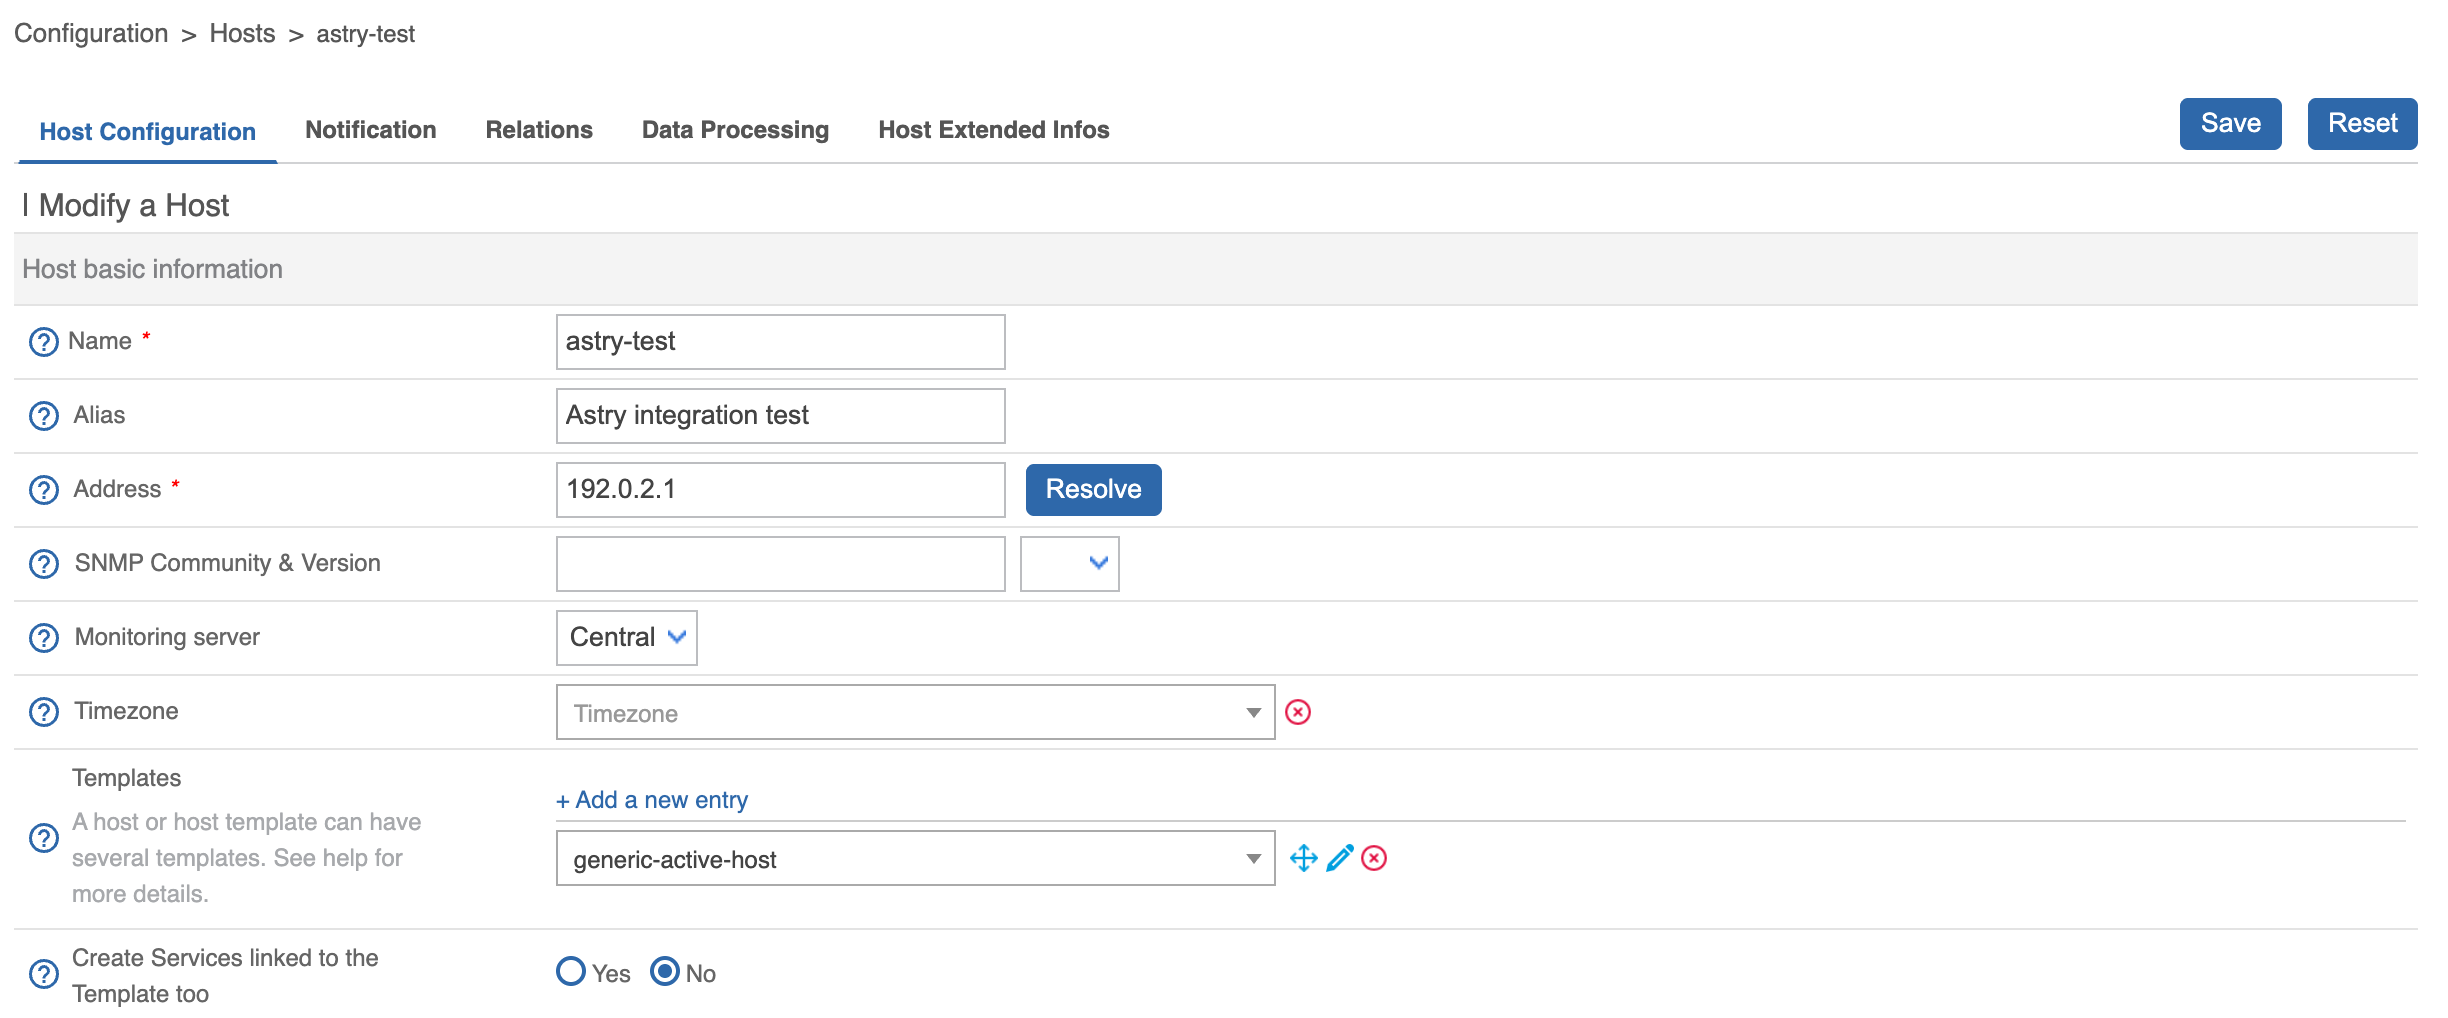The image size is (2448, 1018).
Task: Expand the generic-active-host template dropdown
Action: click(x=916, y=858)
